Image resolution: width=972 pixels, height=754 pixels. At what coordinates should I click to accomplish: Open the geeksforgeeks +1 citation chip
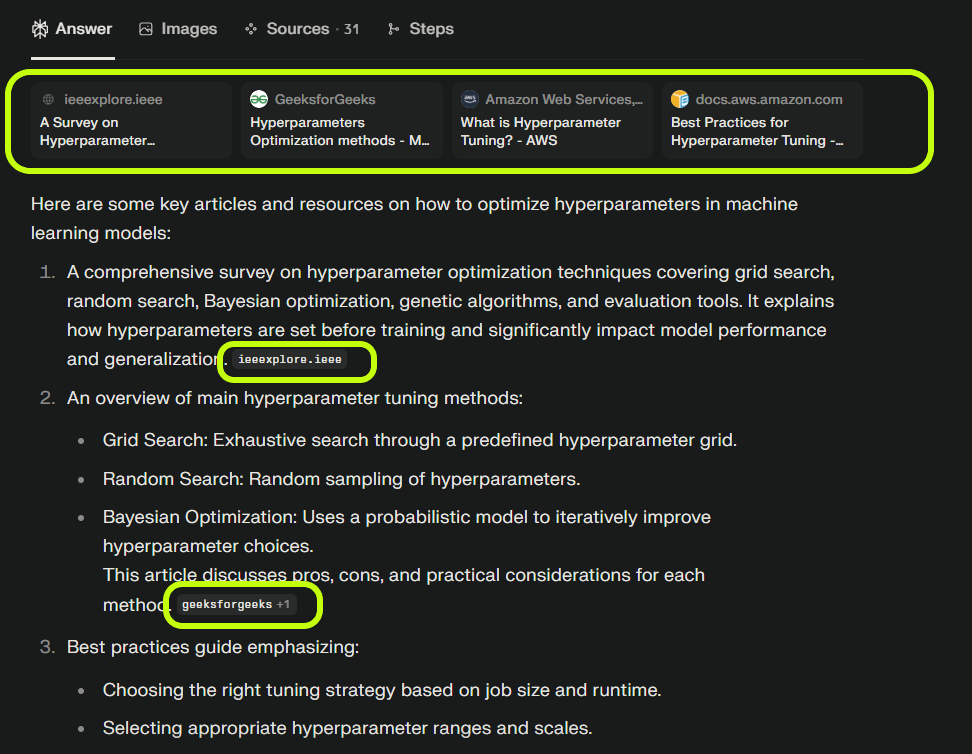tap(236, 605)
